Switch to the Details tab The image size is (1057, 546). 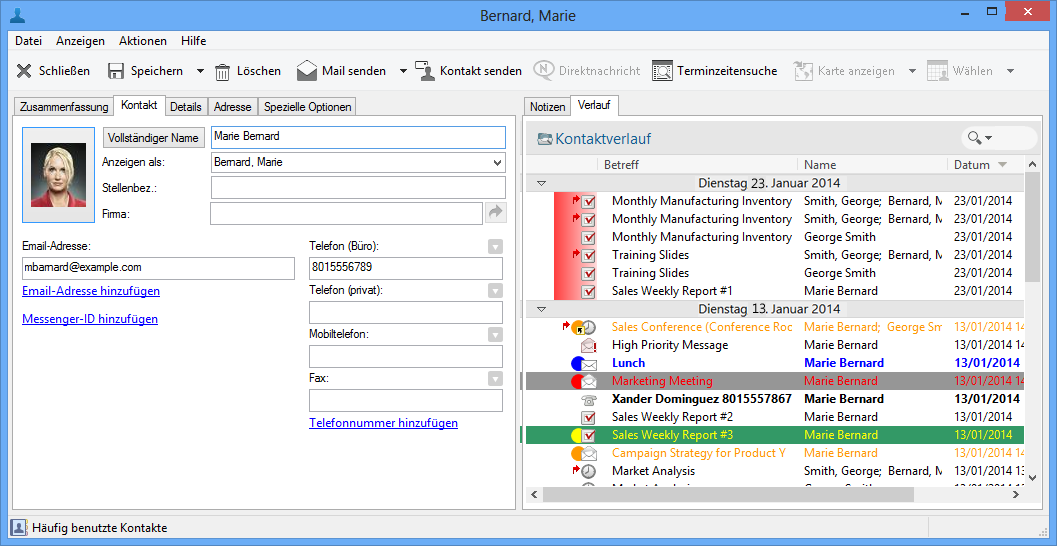tap(185, 107)
